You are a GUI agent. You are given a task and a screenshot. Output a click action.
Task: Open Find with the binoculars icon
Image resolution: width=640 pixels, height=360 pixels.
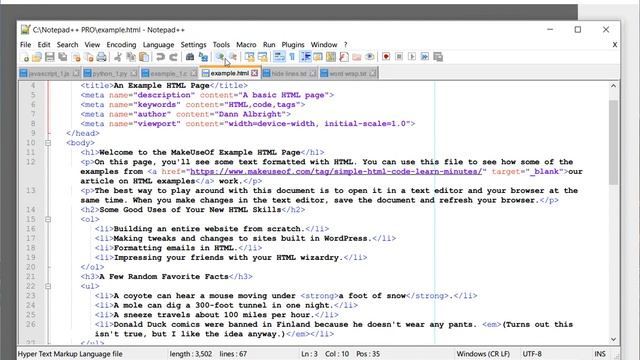coord(190,57)
